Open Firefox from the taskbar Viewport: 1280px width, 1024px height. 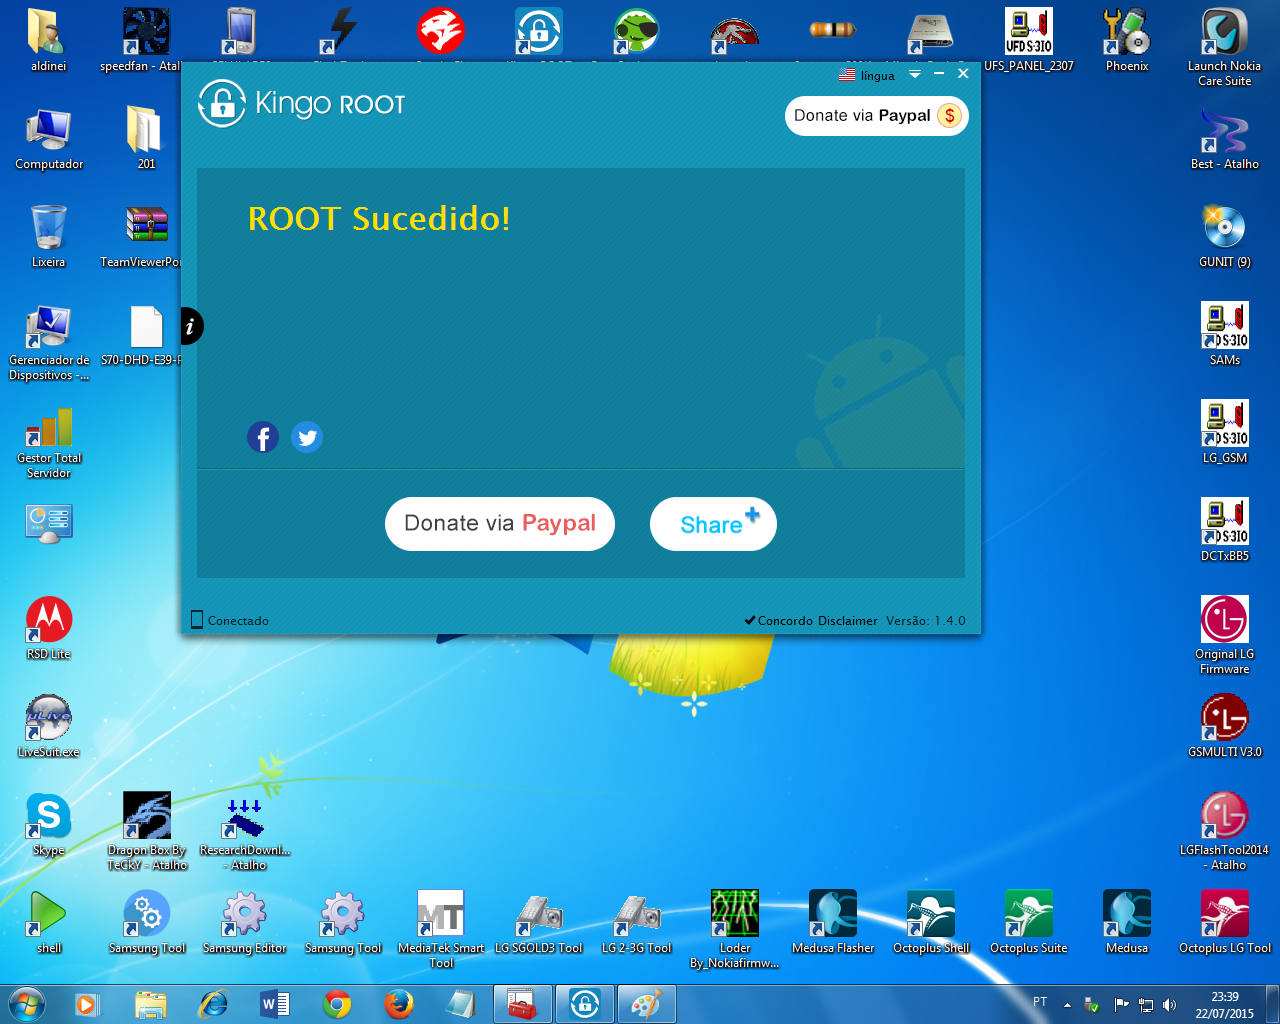point(399,1003)
